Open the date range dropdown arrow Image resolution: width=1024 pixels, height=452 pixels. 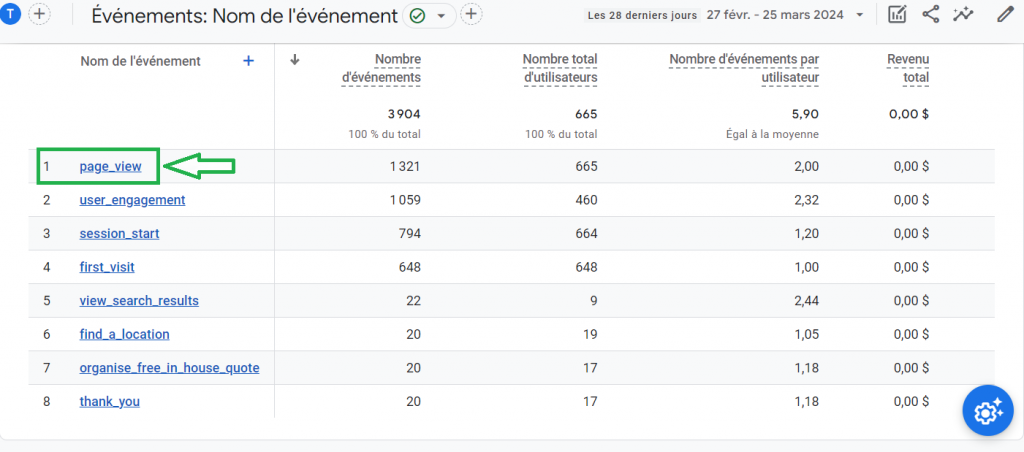coord(859,14)
